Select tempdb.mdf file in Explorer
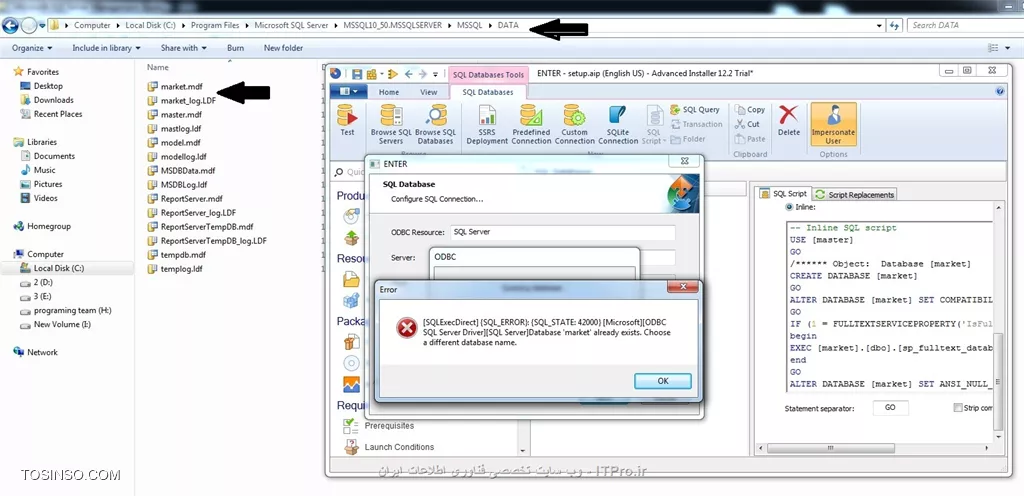The width and height of the screenshot is (1024, 496). [176, 255]
